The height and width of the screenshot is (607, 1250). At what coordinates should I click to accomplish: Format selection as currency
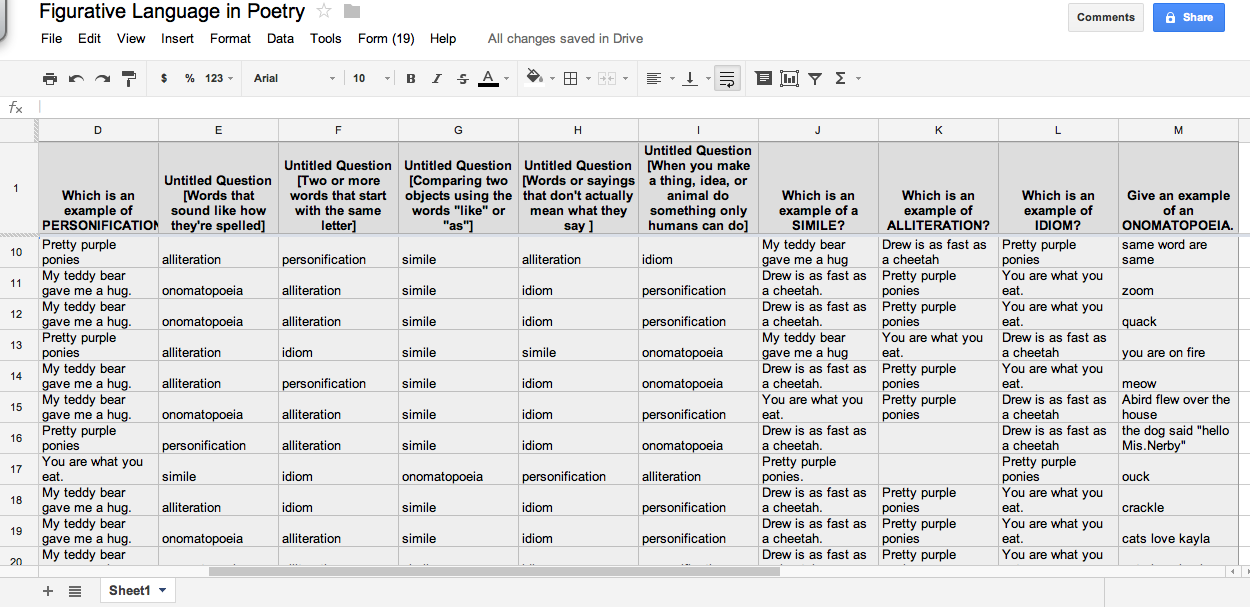pos(163,78)
